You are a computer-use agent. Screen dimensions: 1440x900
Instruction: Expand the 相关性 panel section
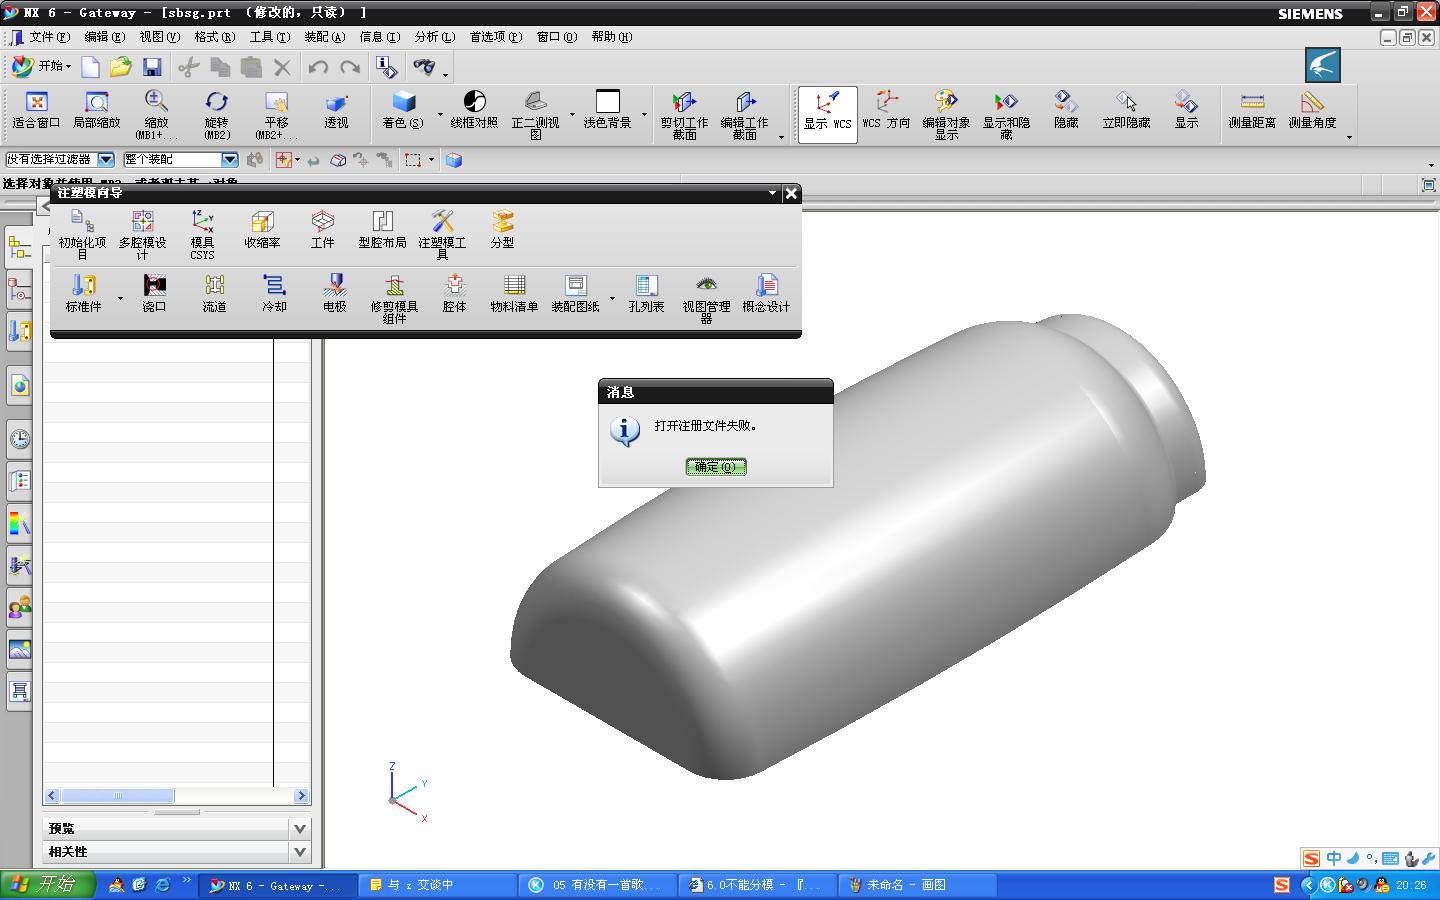(177, 851)
